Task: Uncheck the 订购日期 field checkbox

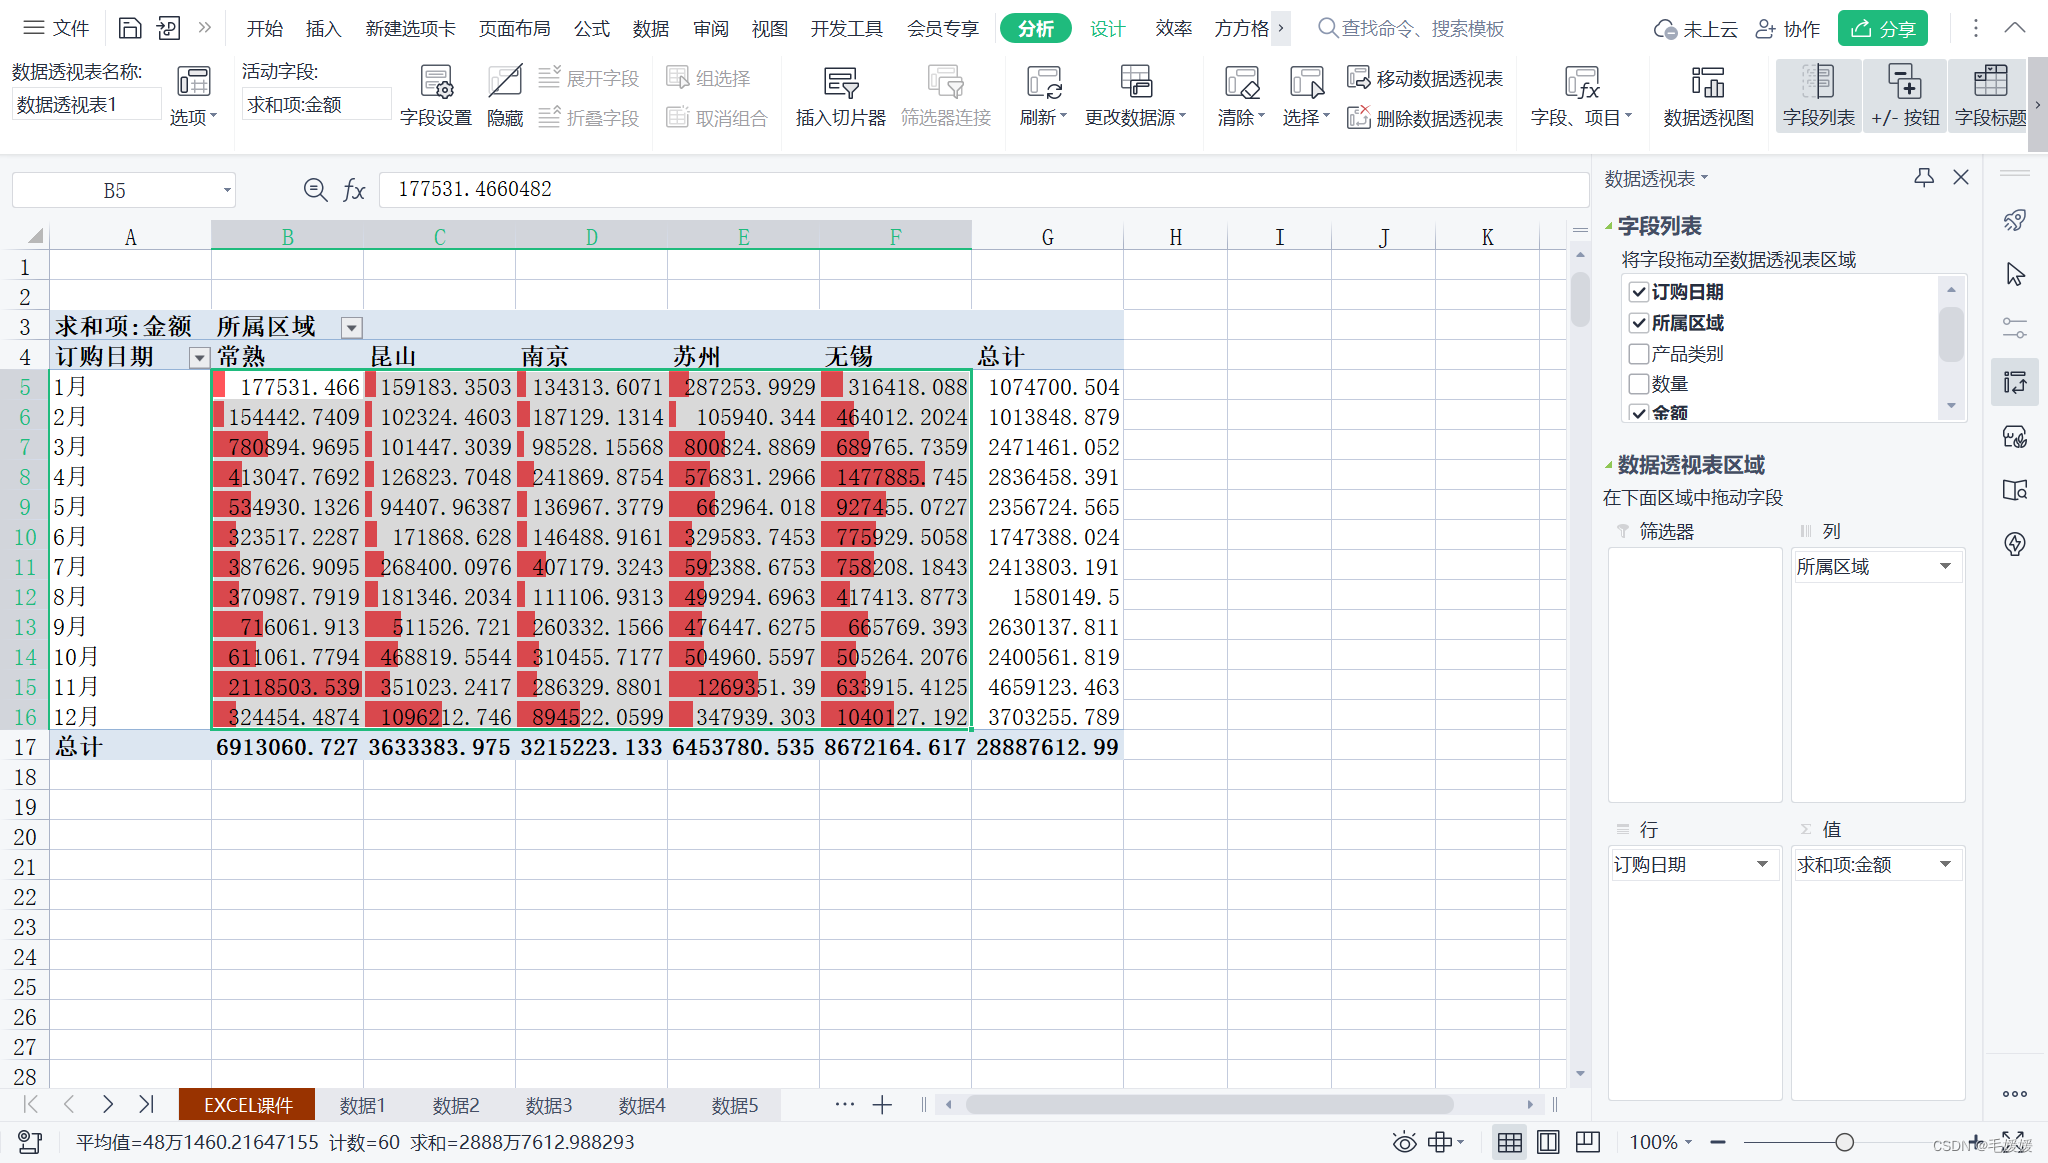Action: (x=1638, y=292)
